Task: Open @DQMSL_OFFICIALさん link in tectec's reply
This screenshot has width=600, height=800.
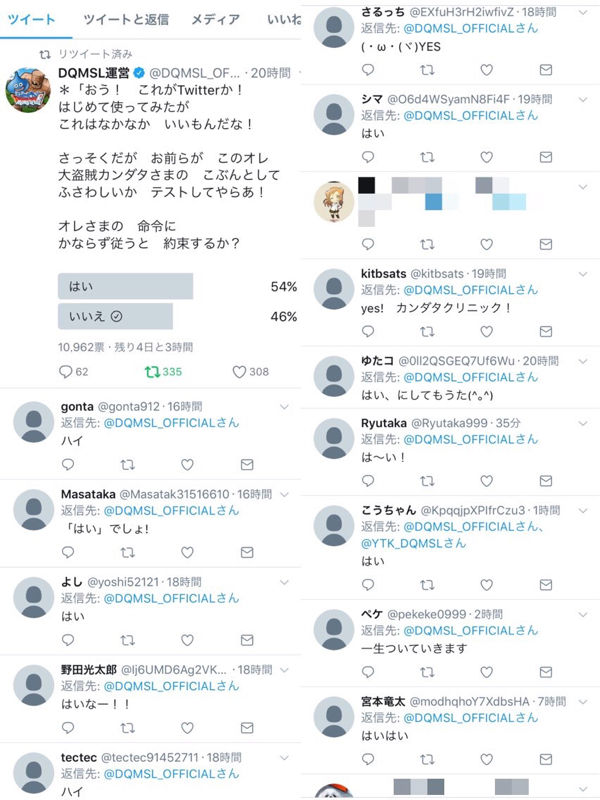Action: pyautogui.click(x=171, y=774)
